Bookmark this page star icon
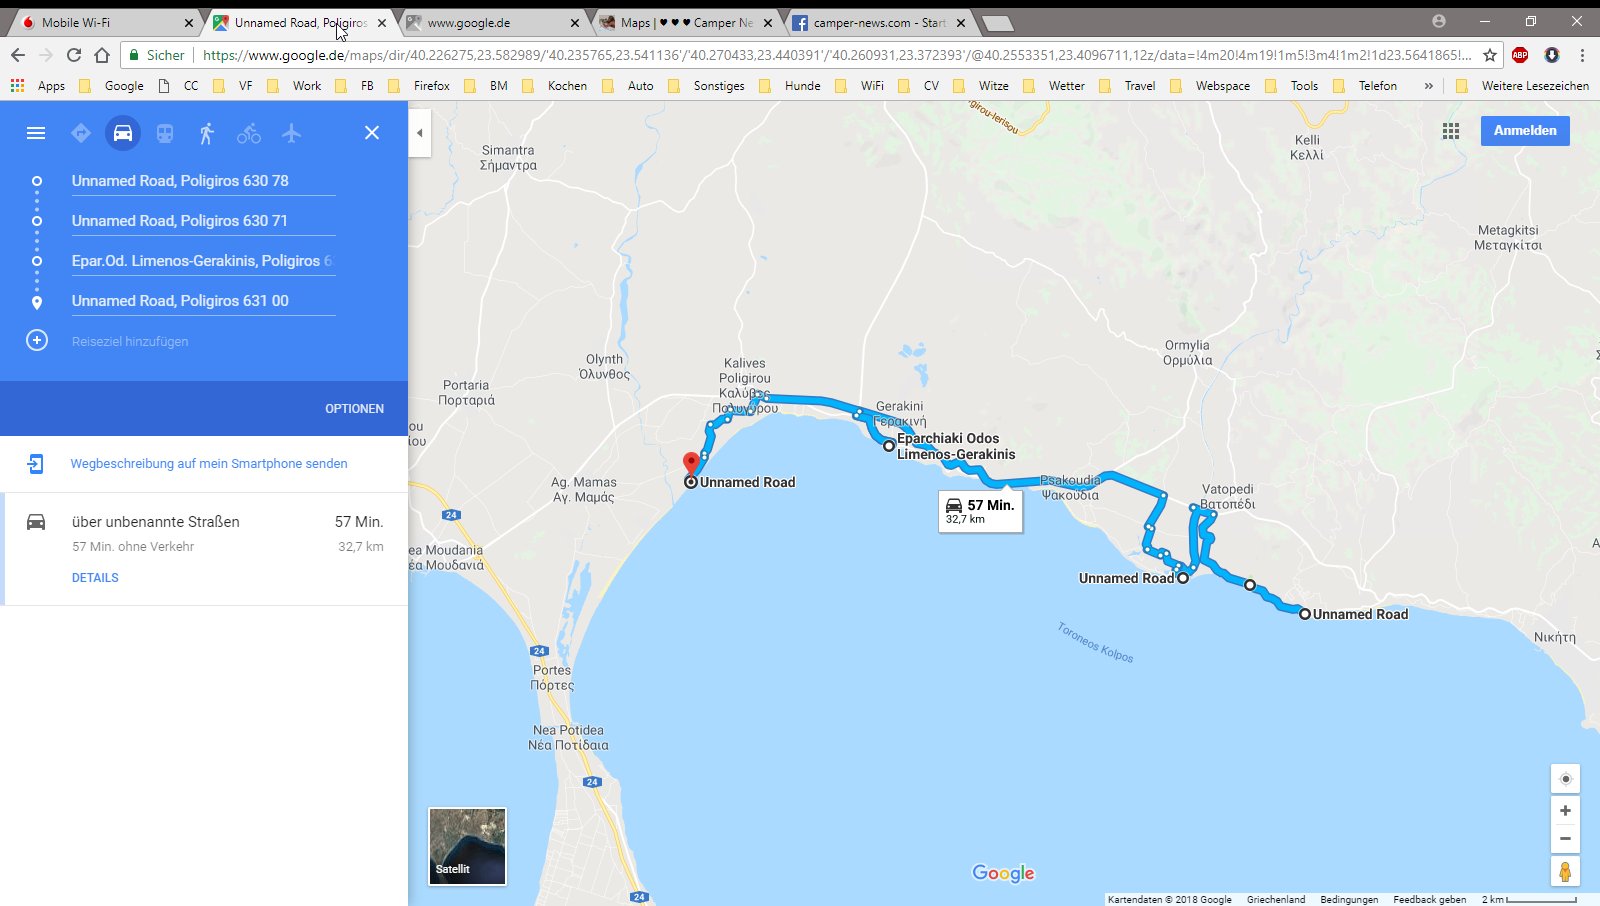The image size is (1600, 906). click(1490, 55)
